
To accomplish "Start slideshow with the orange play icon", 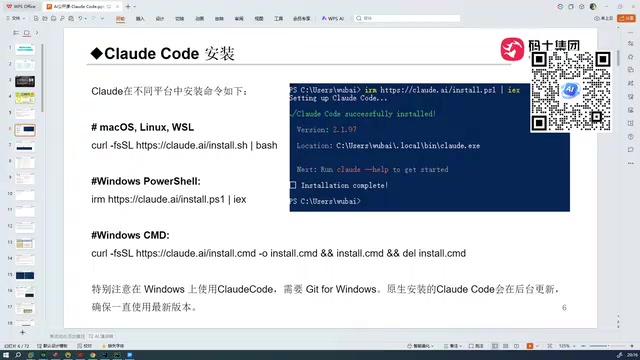I will click(530, 346).
